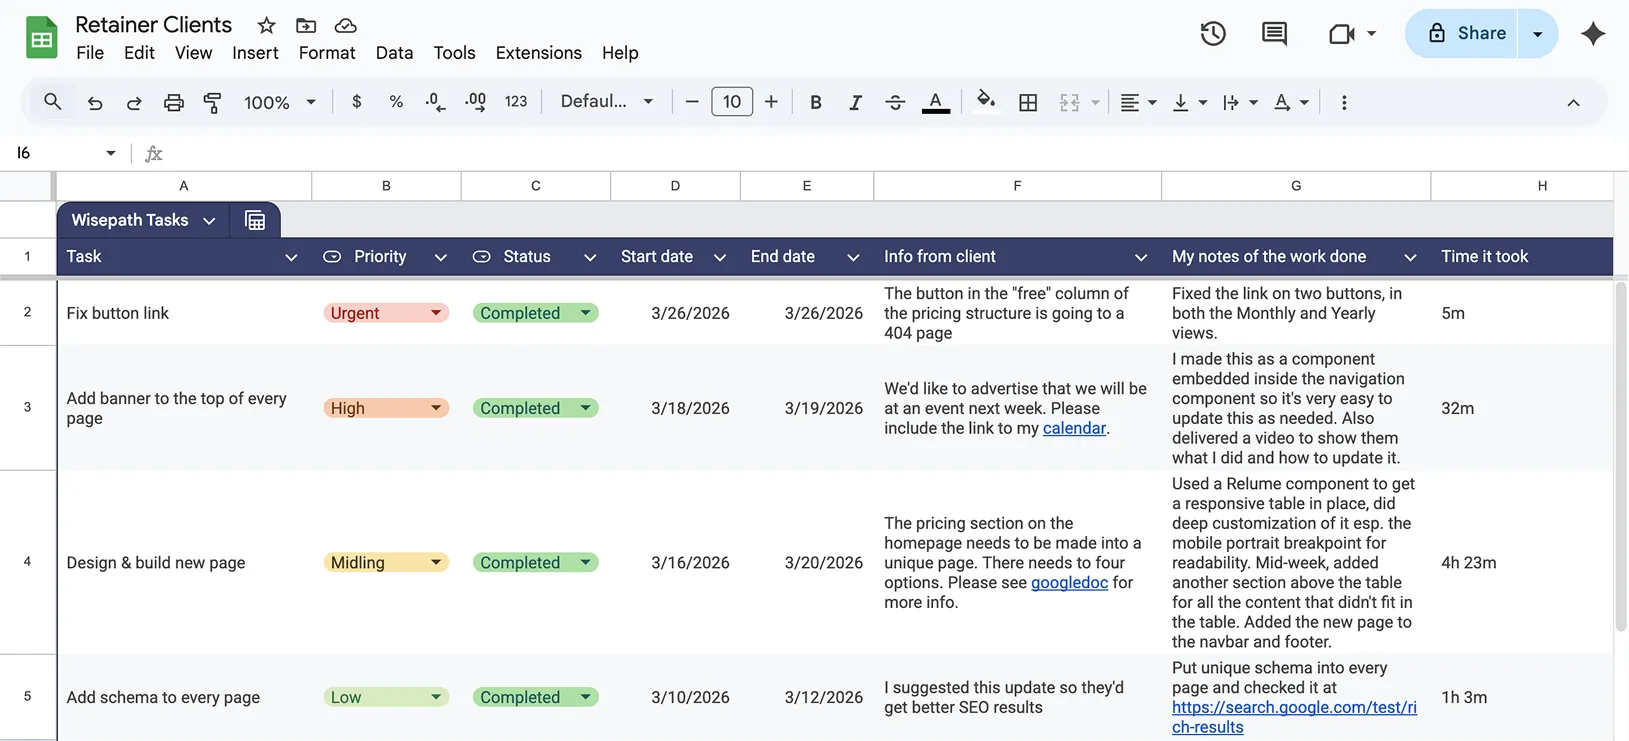
Task: Toggle bold formatting
Action: (816, 102)
